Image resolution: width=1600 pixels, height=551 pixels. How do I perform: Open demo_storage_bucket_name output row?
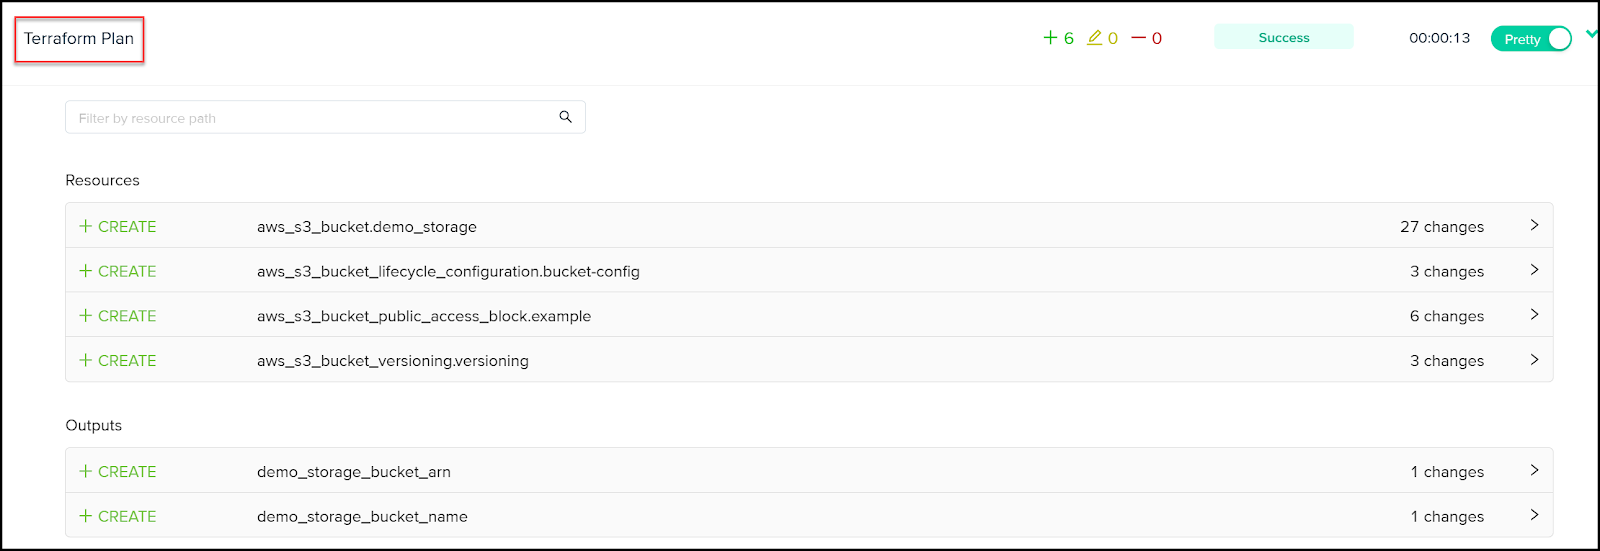[x=809, y=515]
